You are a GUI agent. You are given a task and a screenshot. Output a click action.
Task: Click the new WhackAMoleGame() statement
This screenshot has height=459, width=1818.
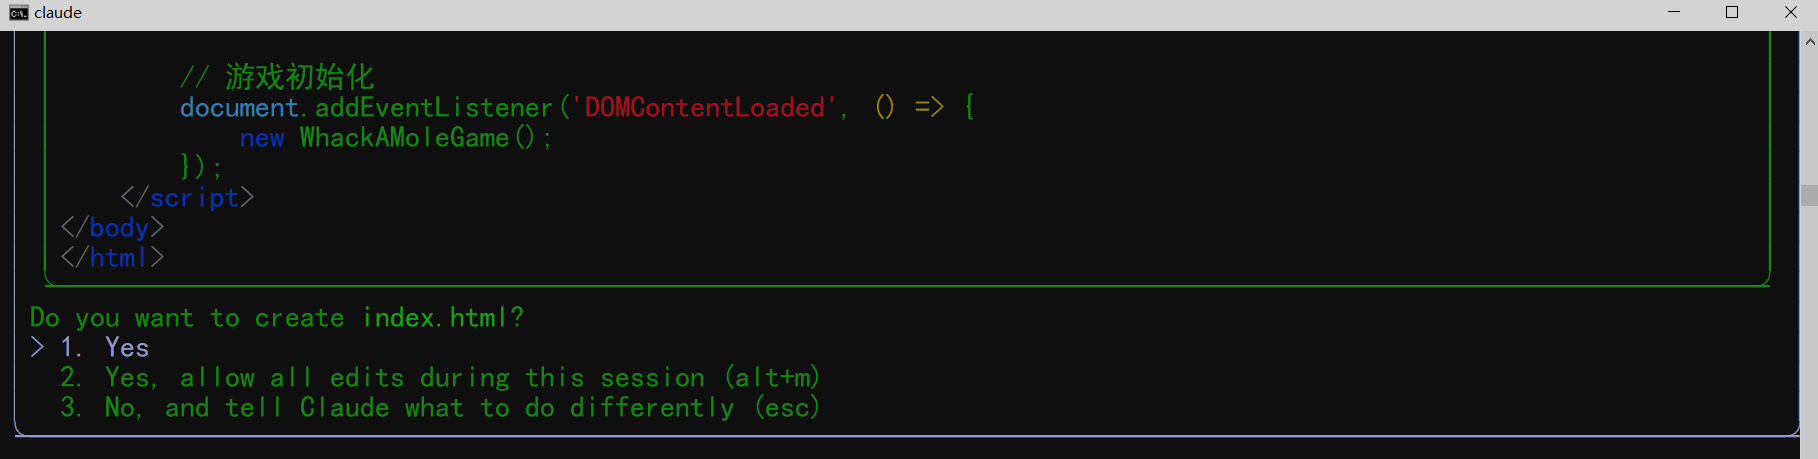coord(396,138)
